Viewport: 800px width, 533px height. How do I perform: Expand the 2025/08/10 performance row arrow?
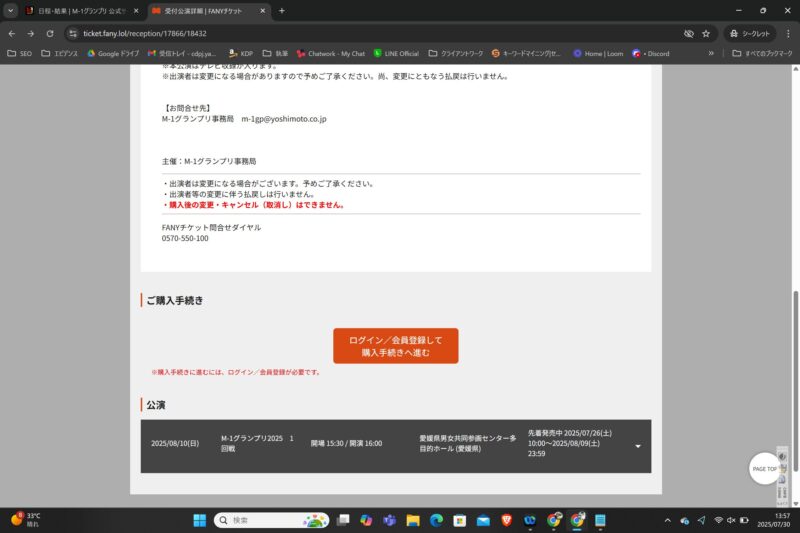click(638, 446)
